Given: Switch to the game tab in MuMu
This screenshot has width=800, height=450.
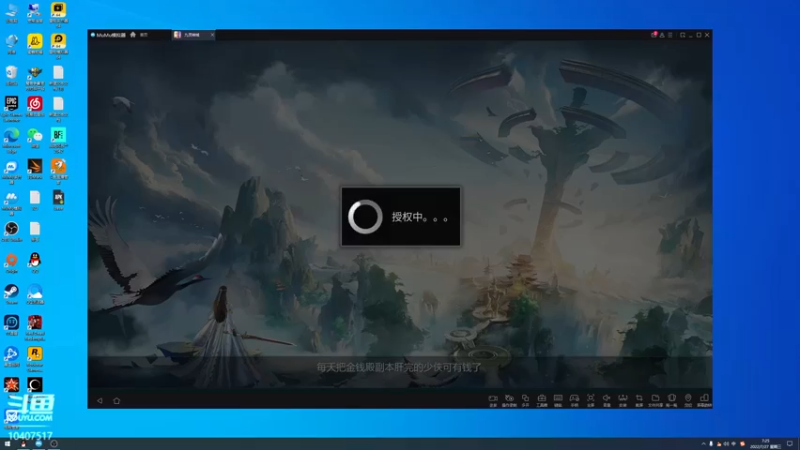Looking at the screenshot, I should [191, 35].
